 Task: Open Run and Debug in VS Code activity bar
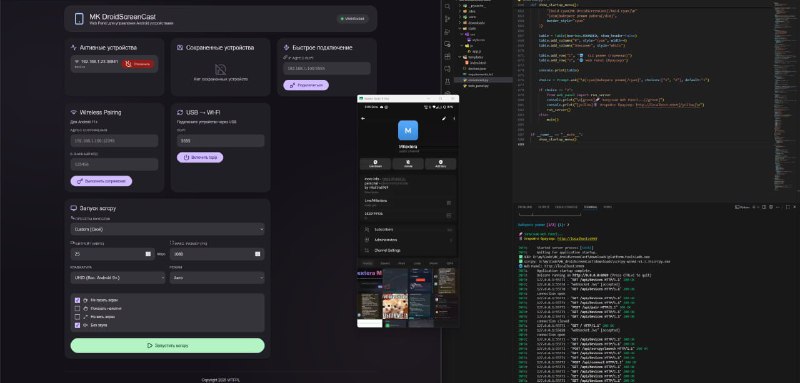point(447,32)
